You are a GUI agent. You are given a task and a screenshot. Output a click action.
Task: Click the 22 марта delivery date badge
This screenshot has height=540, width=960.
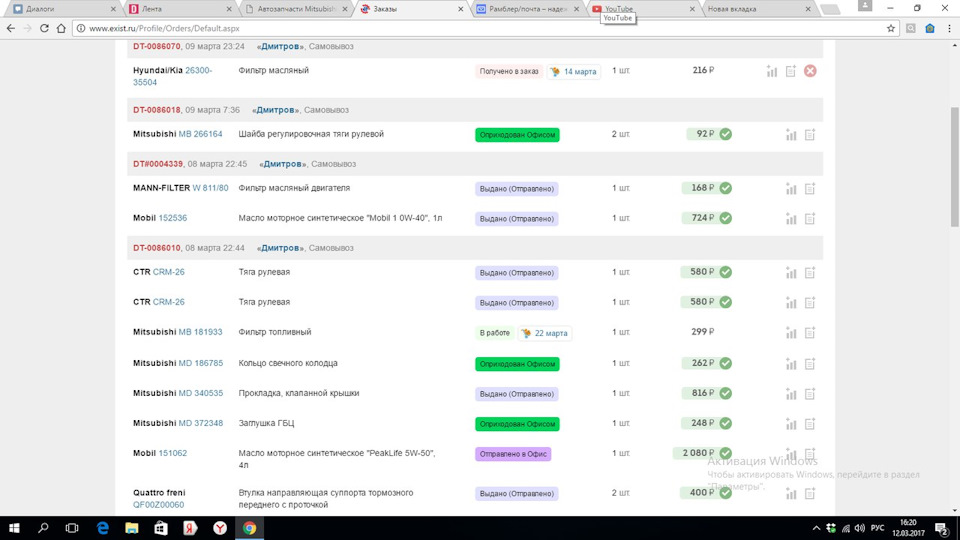[544, 333]
